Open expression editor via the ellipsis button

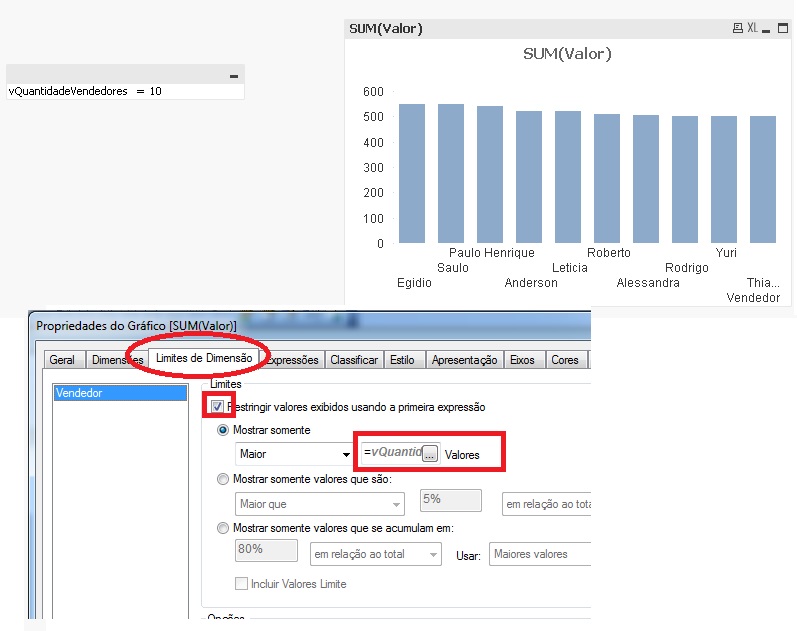429,454
